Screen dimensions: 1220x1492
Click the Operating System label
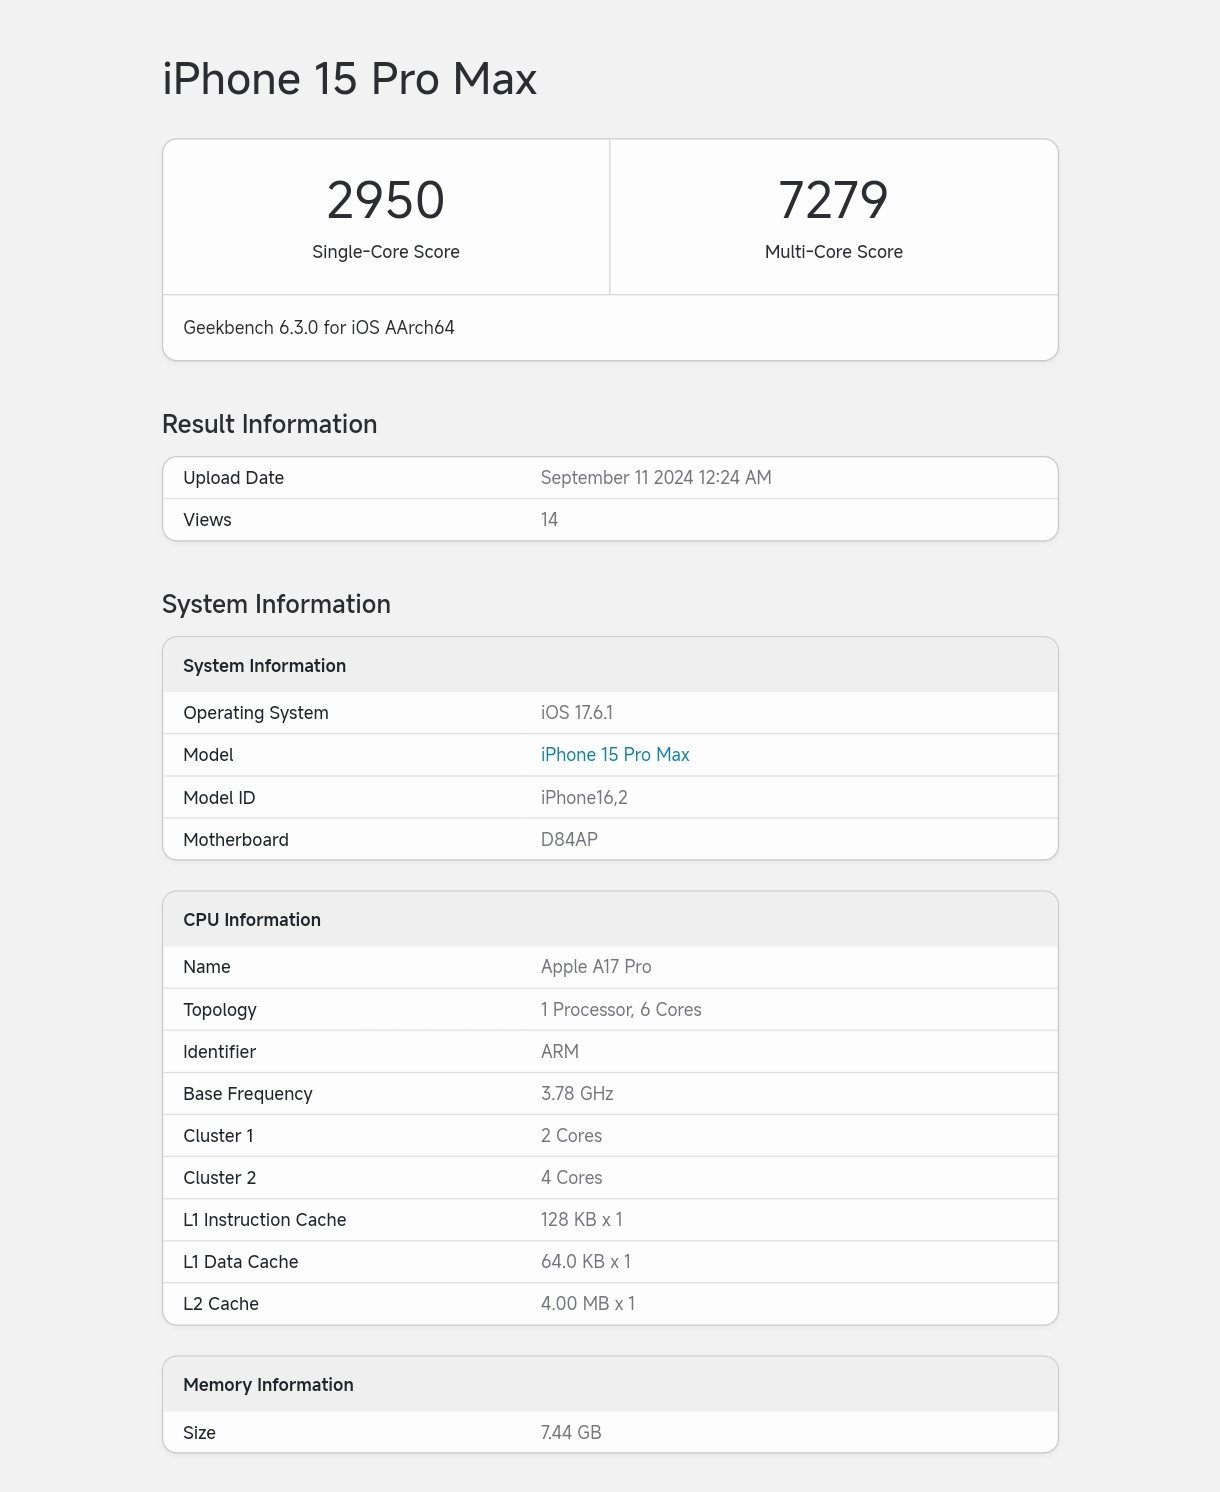[256, 713]
